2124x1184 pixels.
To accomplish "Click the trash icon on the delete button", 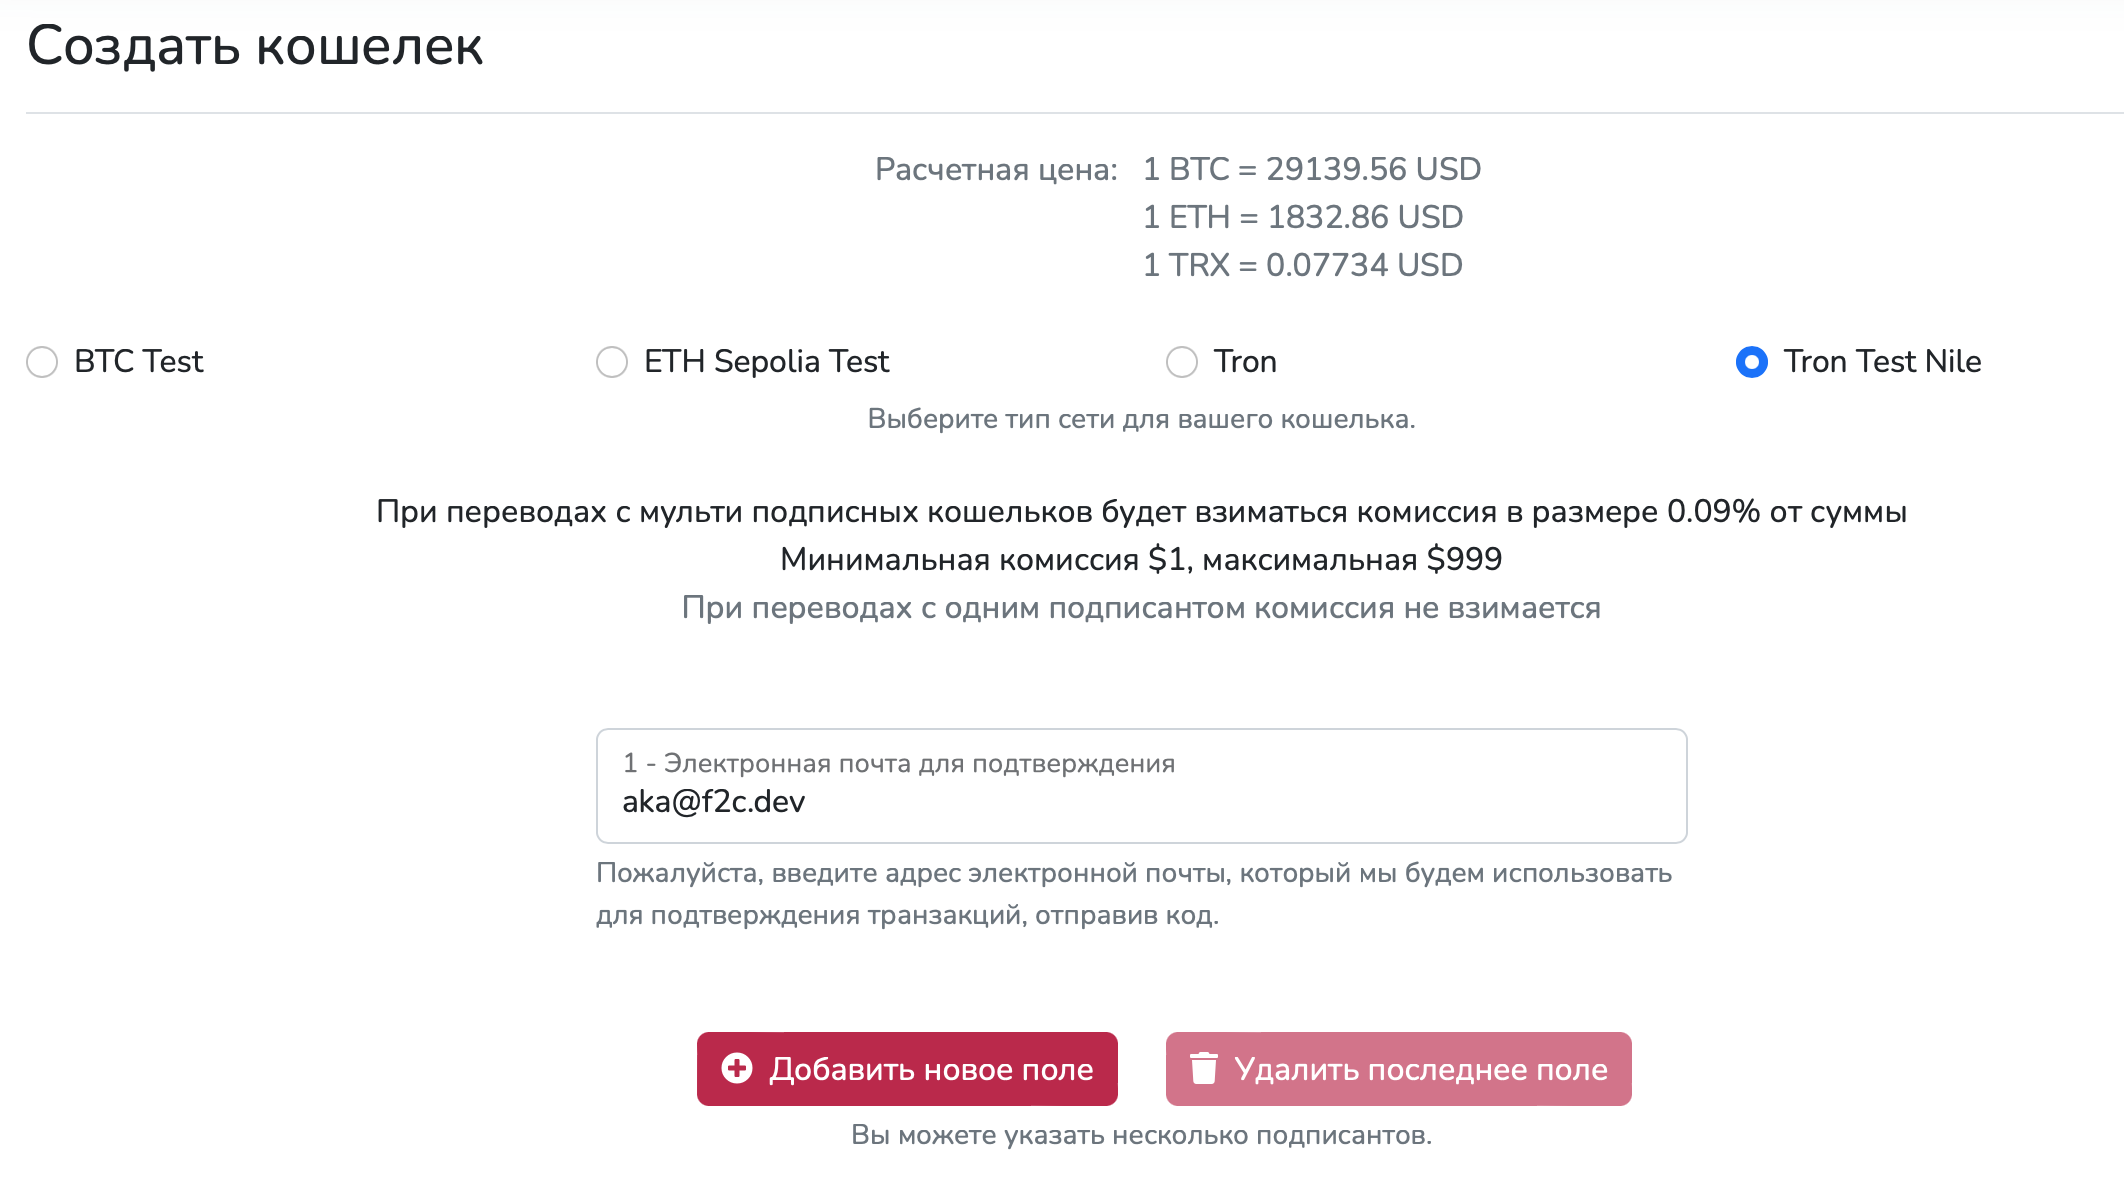I will [x=1203, y=1068].
